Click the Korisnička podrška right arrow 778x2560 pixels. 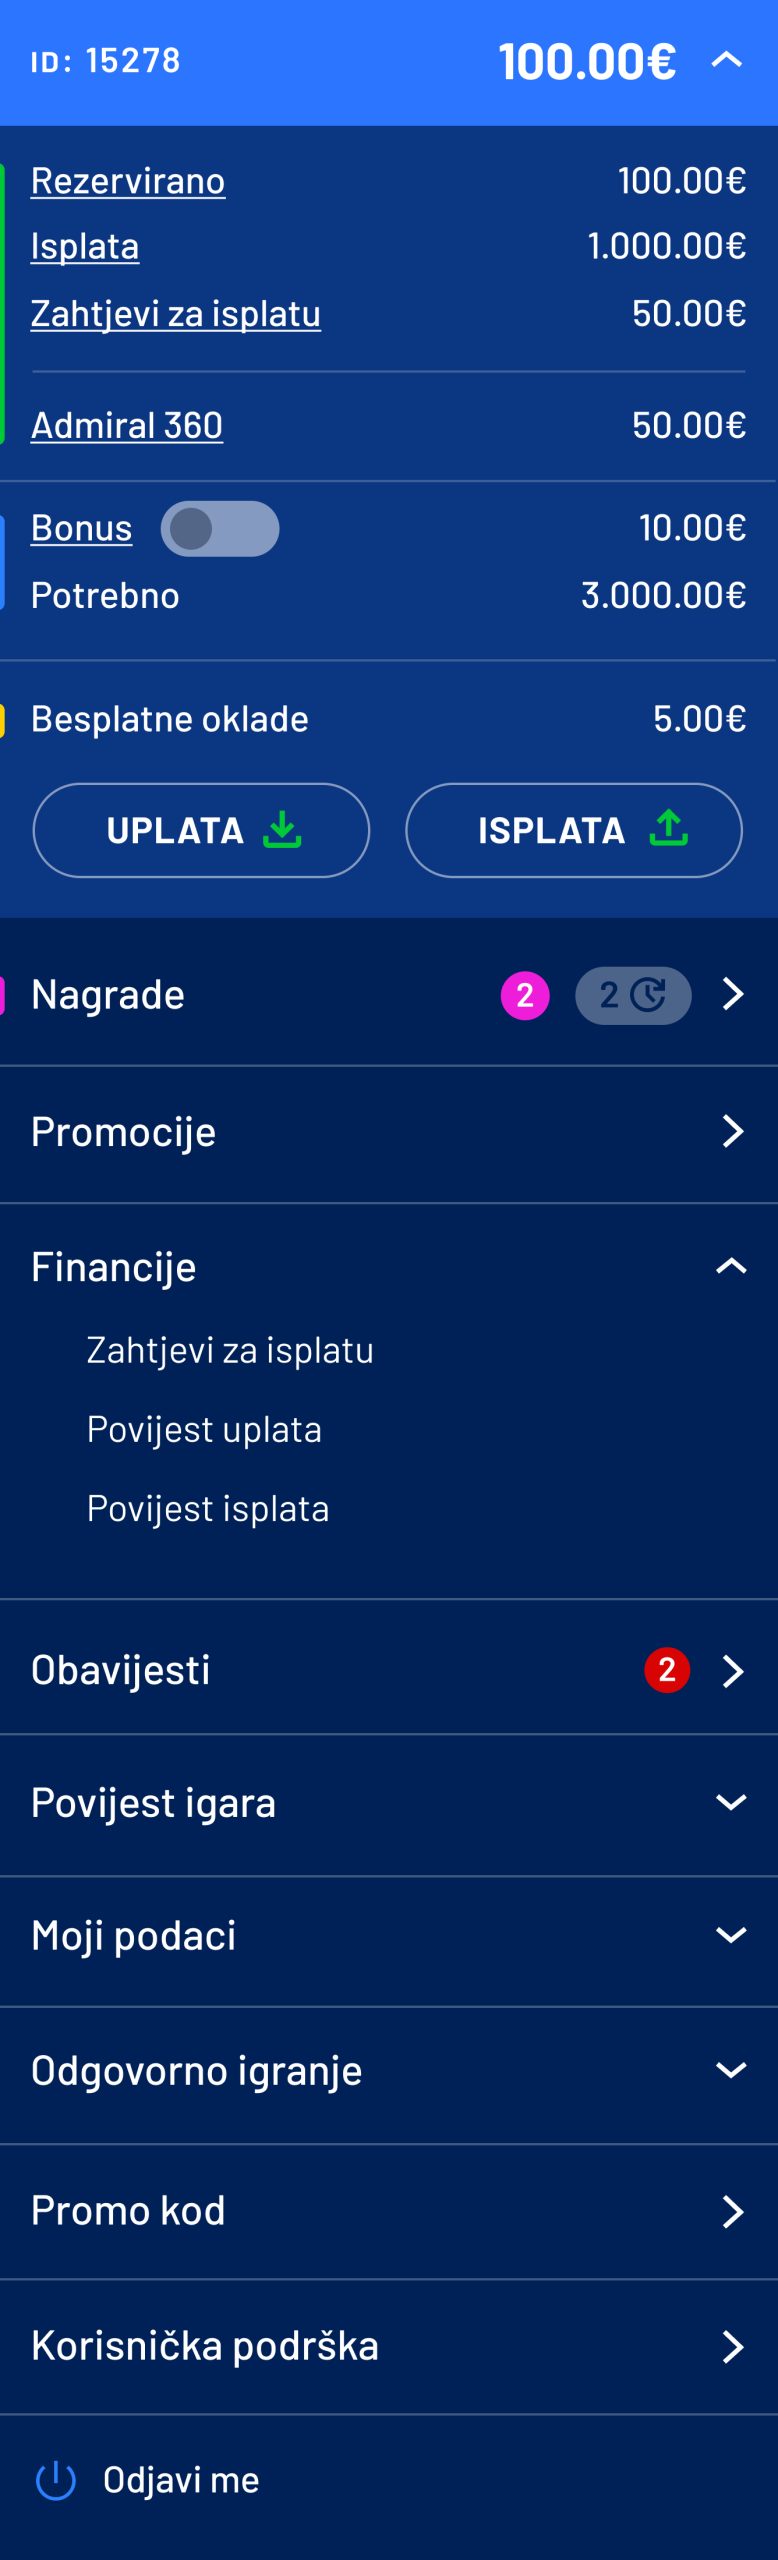point(733,2347)
